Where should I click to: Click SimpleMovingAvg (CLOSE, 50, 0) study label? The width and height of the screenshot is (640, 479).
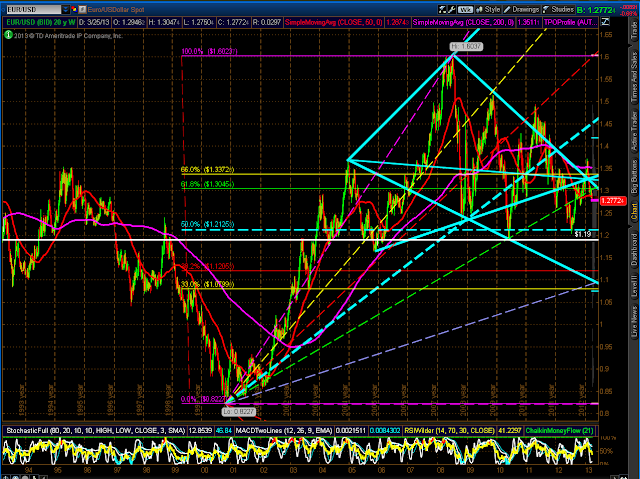click(x=333, y=22)
